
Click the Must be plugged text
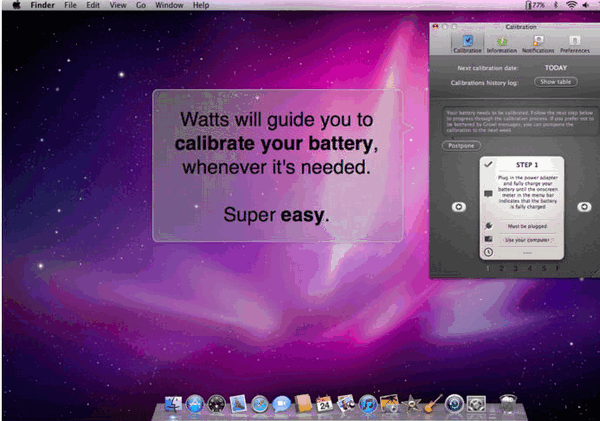click(527, 226)
